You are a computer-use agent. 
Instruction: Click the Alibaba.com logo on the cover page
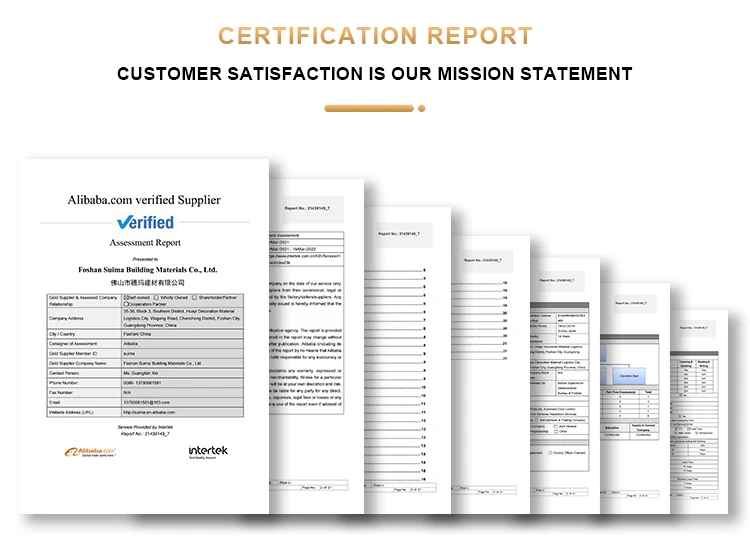(x=90, y=452)
